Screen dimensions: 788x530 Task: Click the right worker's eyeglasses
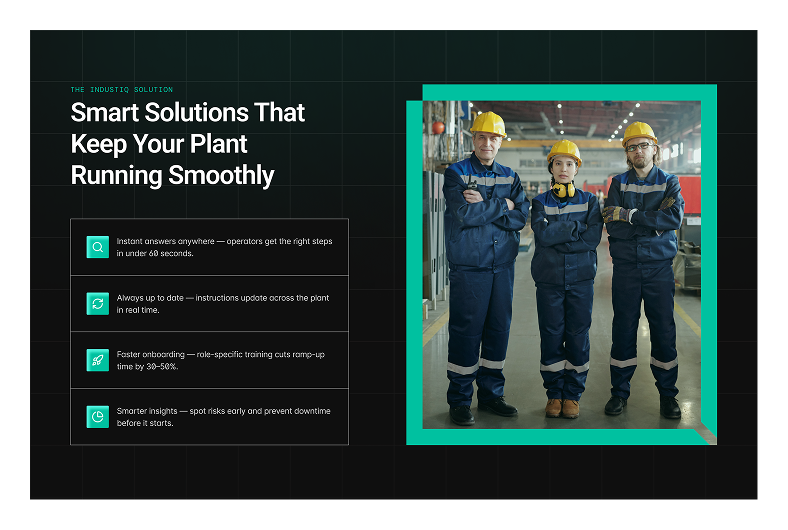point(639,147)
